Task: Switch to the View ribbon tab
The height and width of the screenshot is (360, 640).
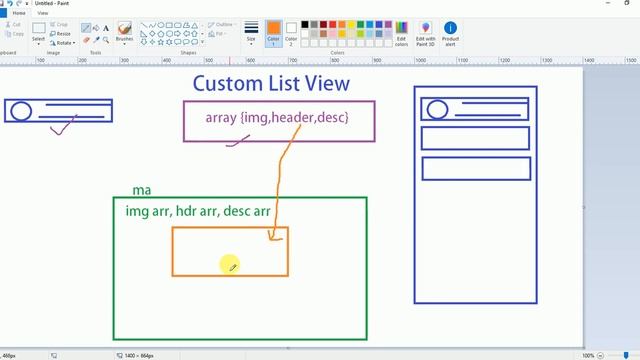Action: 42,13
